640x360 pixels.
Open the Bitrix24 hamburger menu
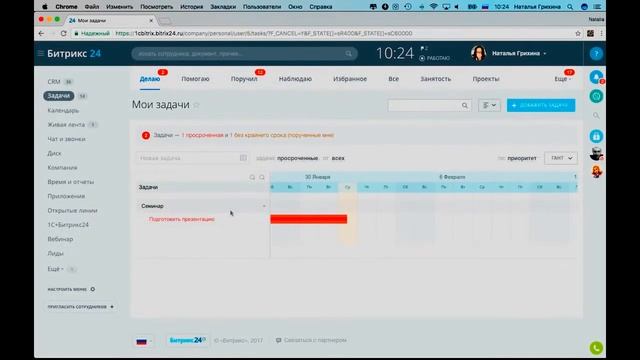pyautogui.click(x=40, y=53)
